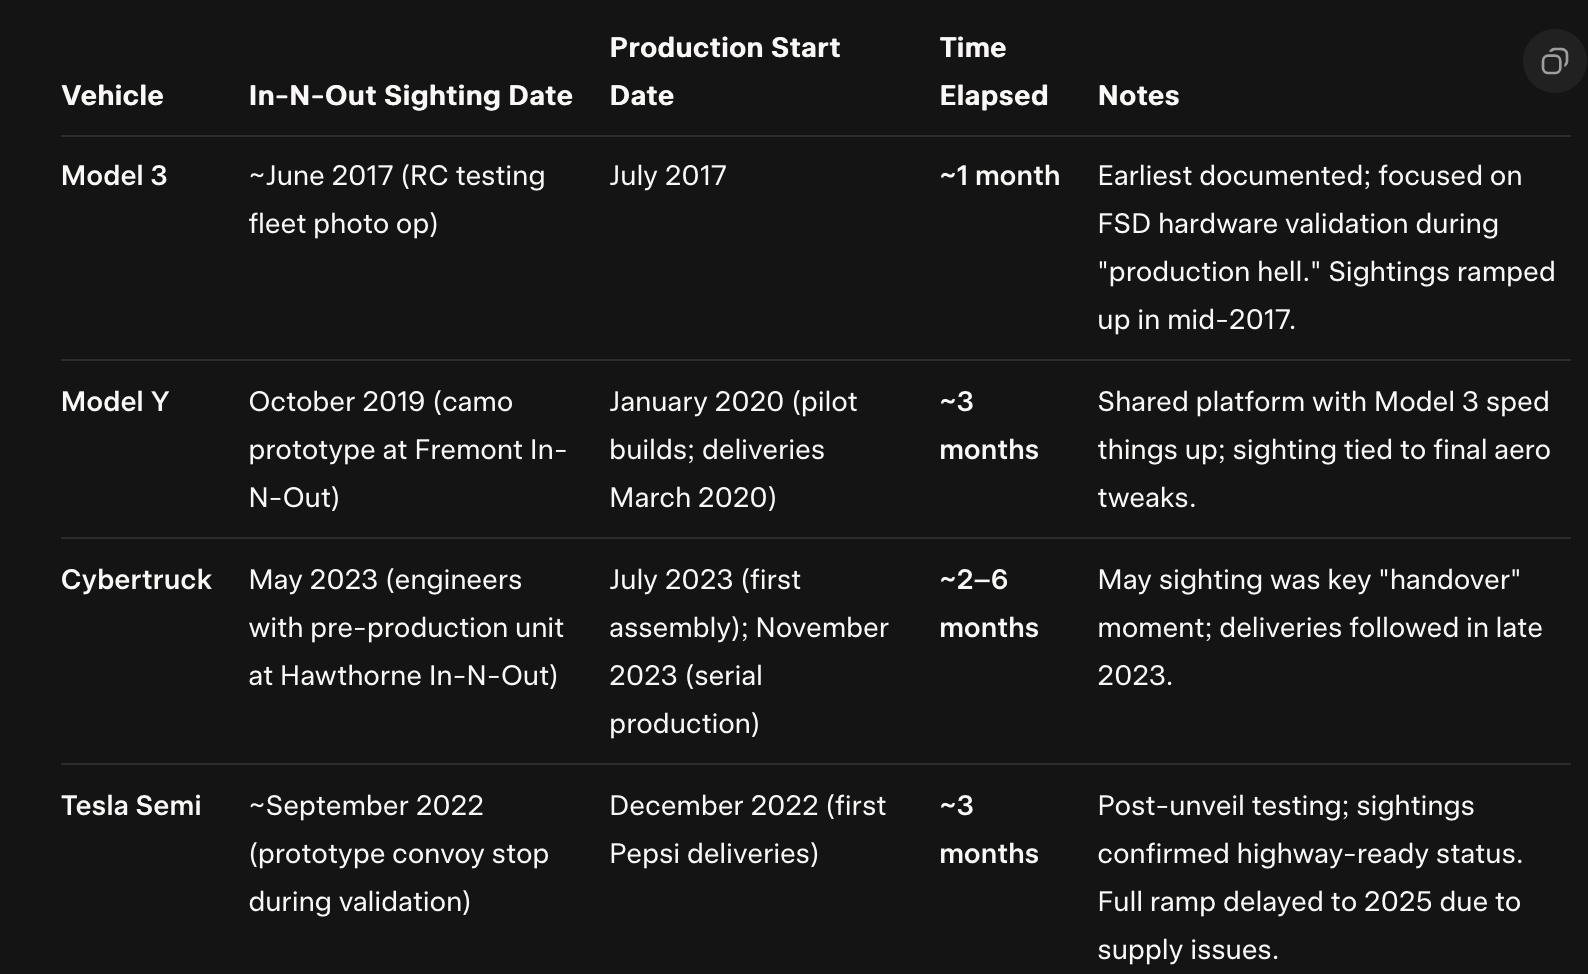Click the ~2–6 months elapsed cell

(989, 604)
